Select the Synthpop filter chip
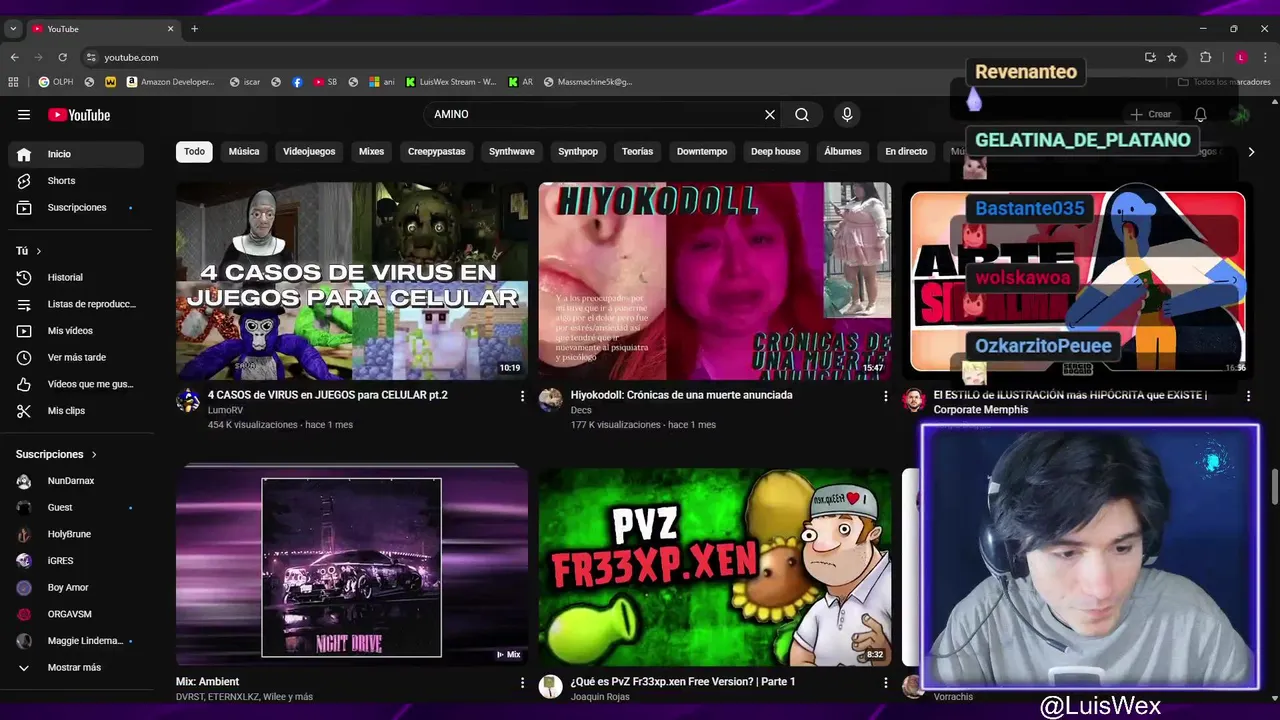 [578, 152]
